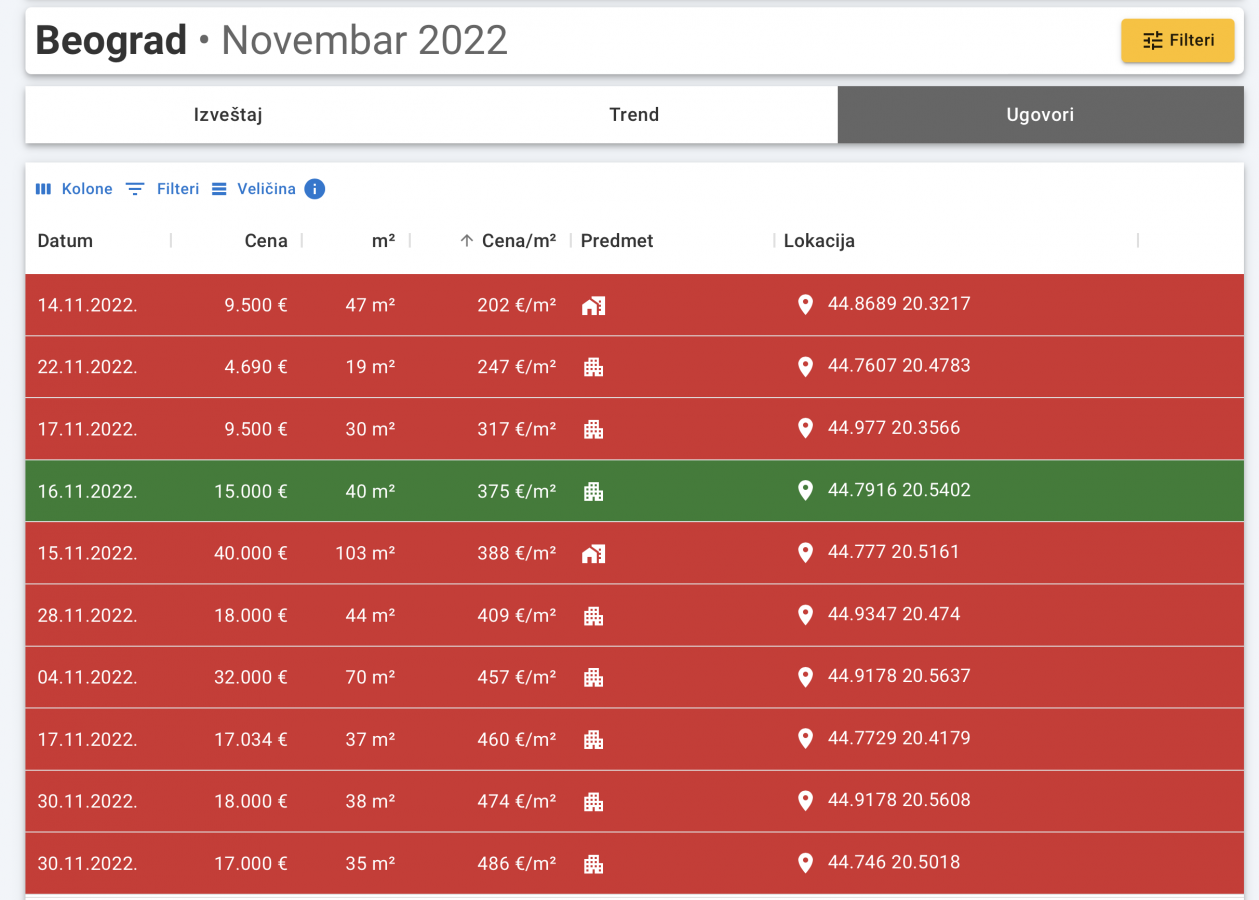Open table Filteri in the grid toolbar
The width and height of the screenshot is (1259, 900).
(162, 189)
